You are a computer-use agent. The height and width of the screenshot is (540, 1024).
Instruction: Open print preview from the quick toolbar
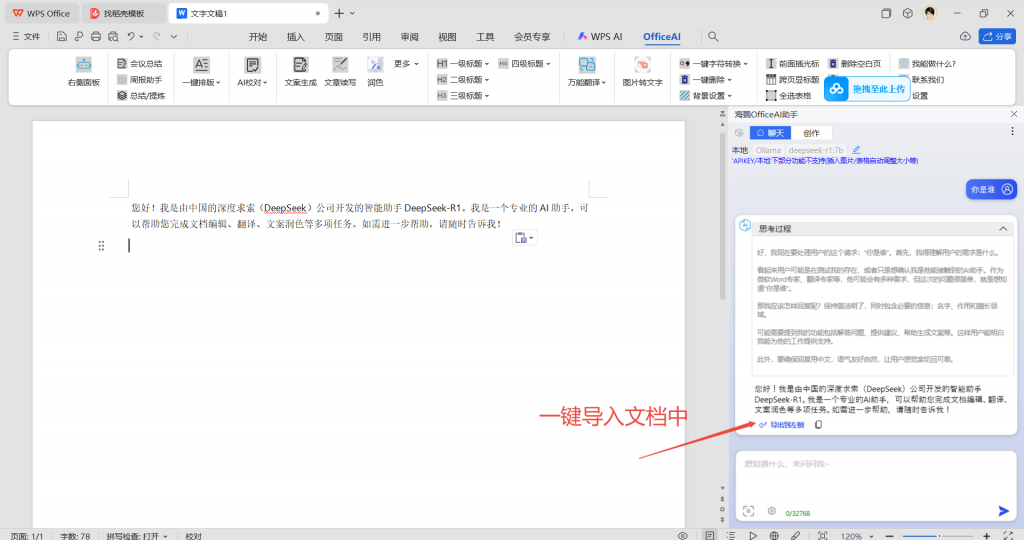(114, 37)
